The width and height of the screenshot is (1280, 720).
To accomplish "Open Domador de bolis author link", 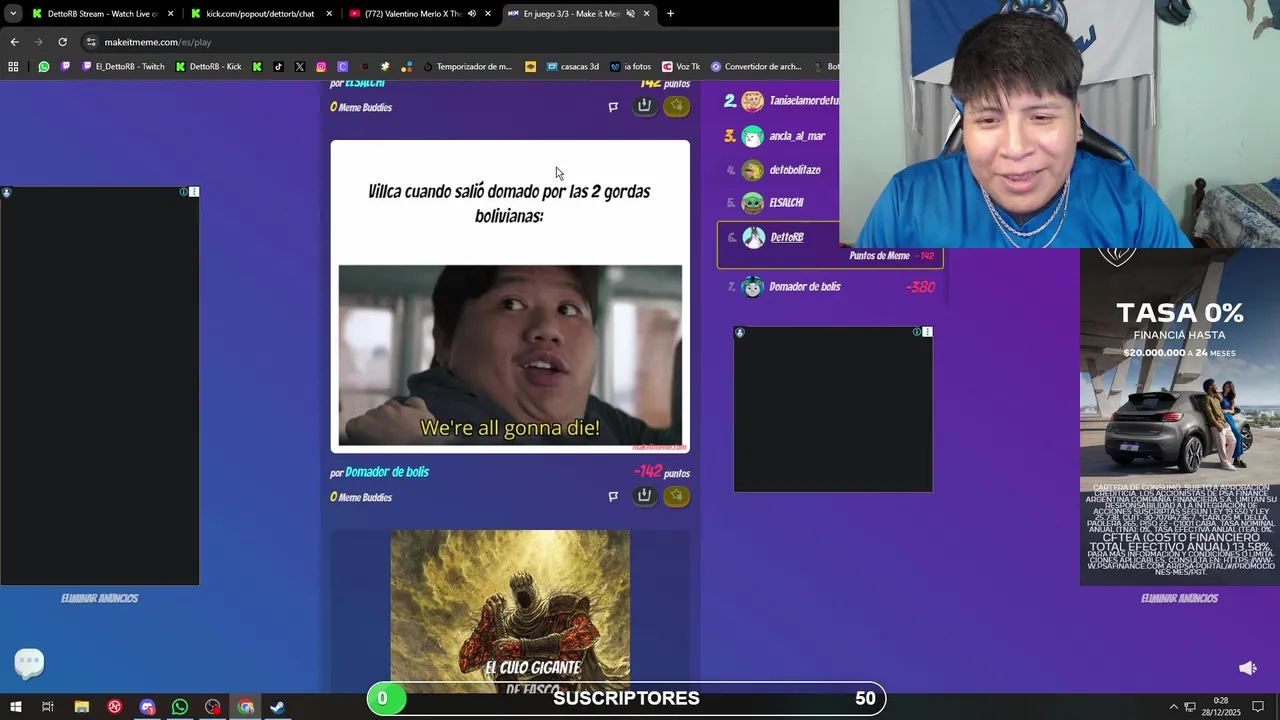I will [x=387, y=472].
